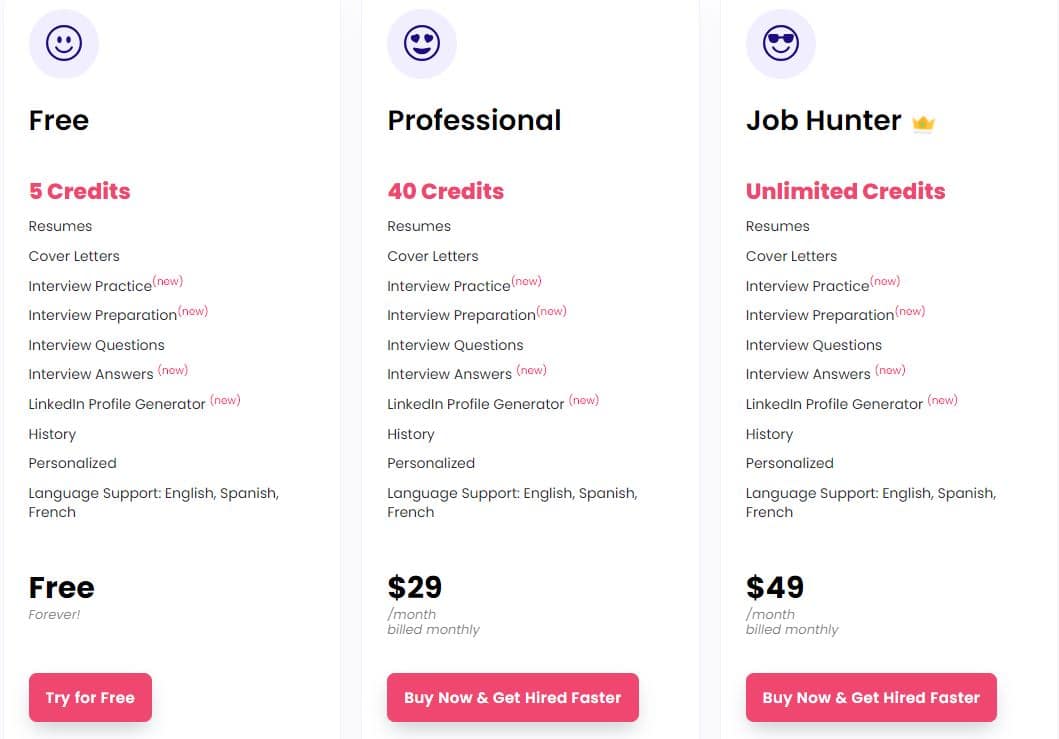Select the Resumes feature in the Free column
This screenshot has width=1059, height=739.
(60, 226)
